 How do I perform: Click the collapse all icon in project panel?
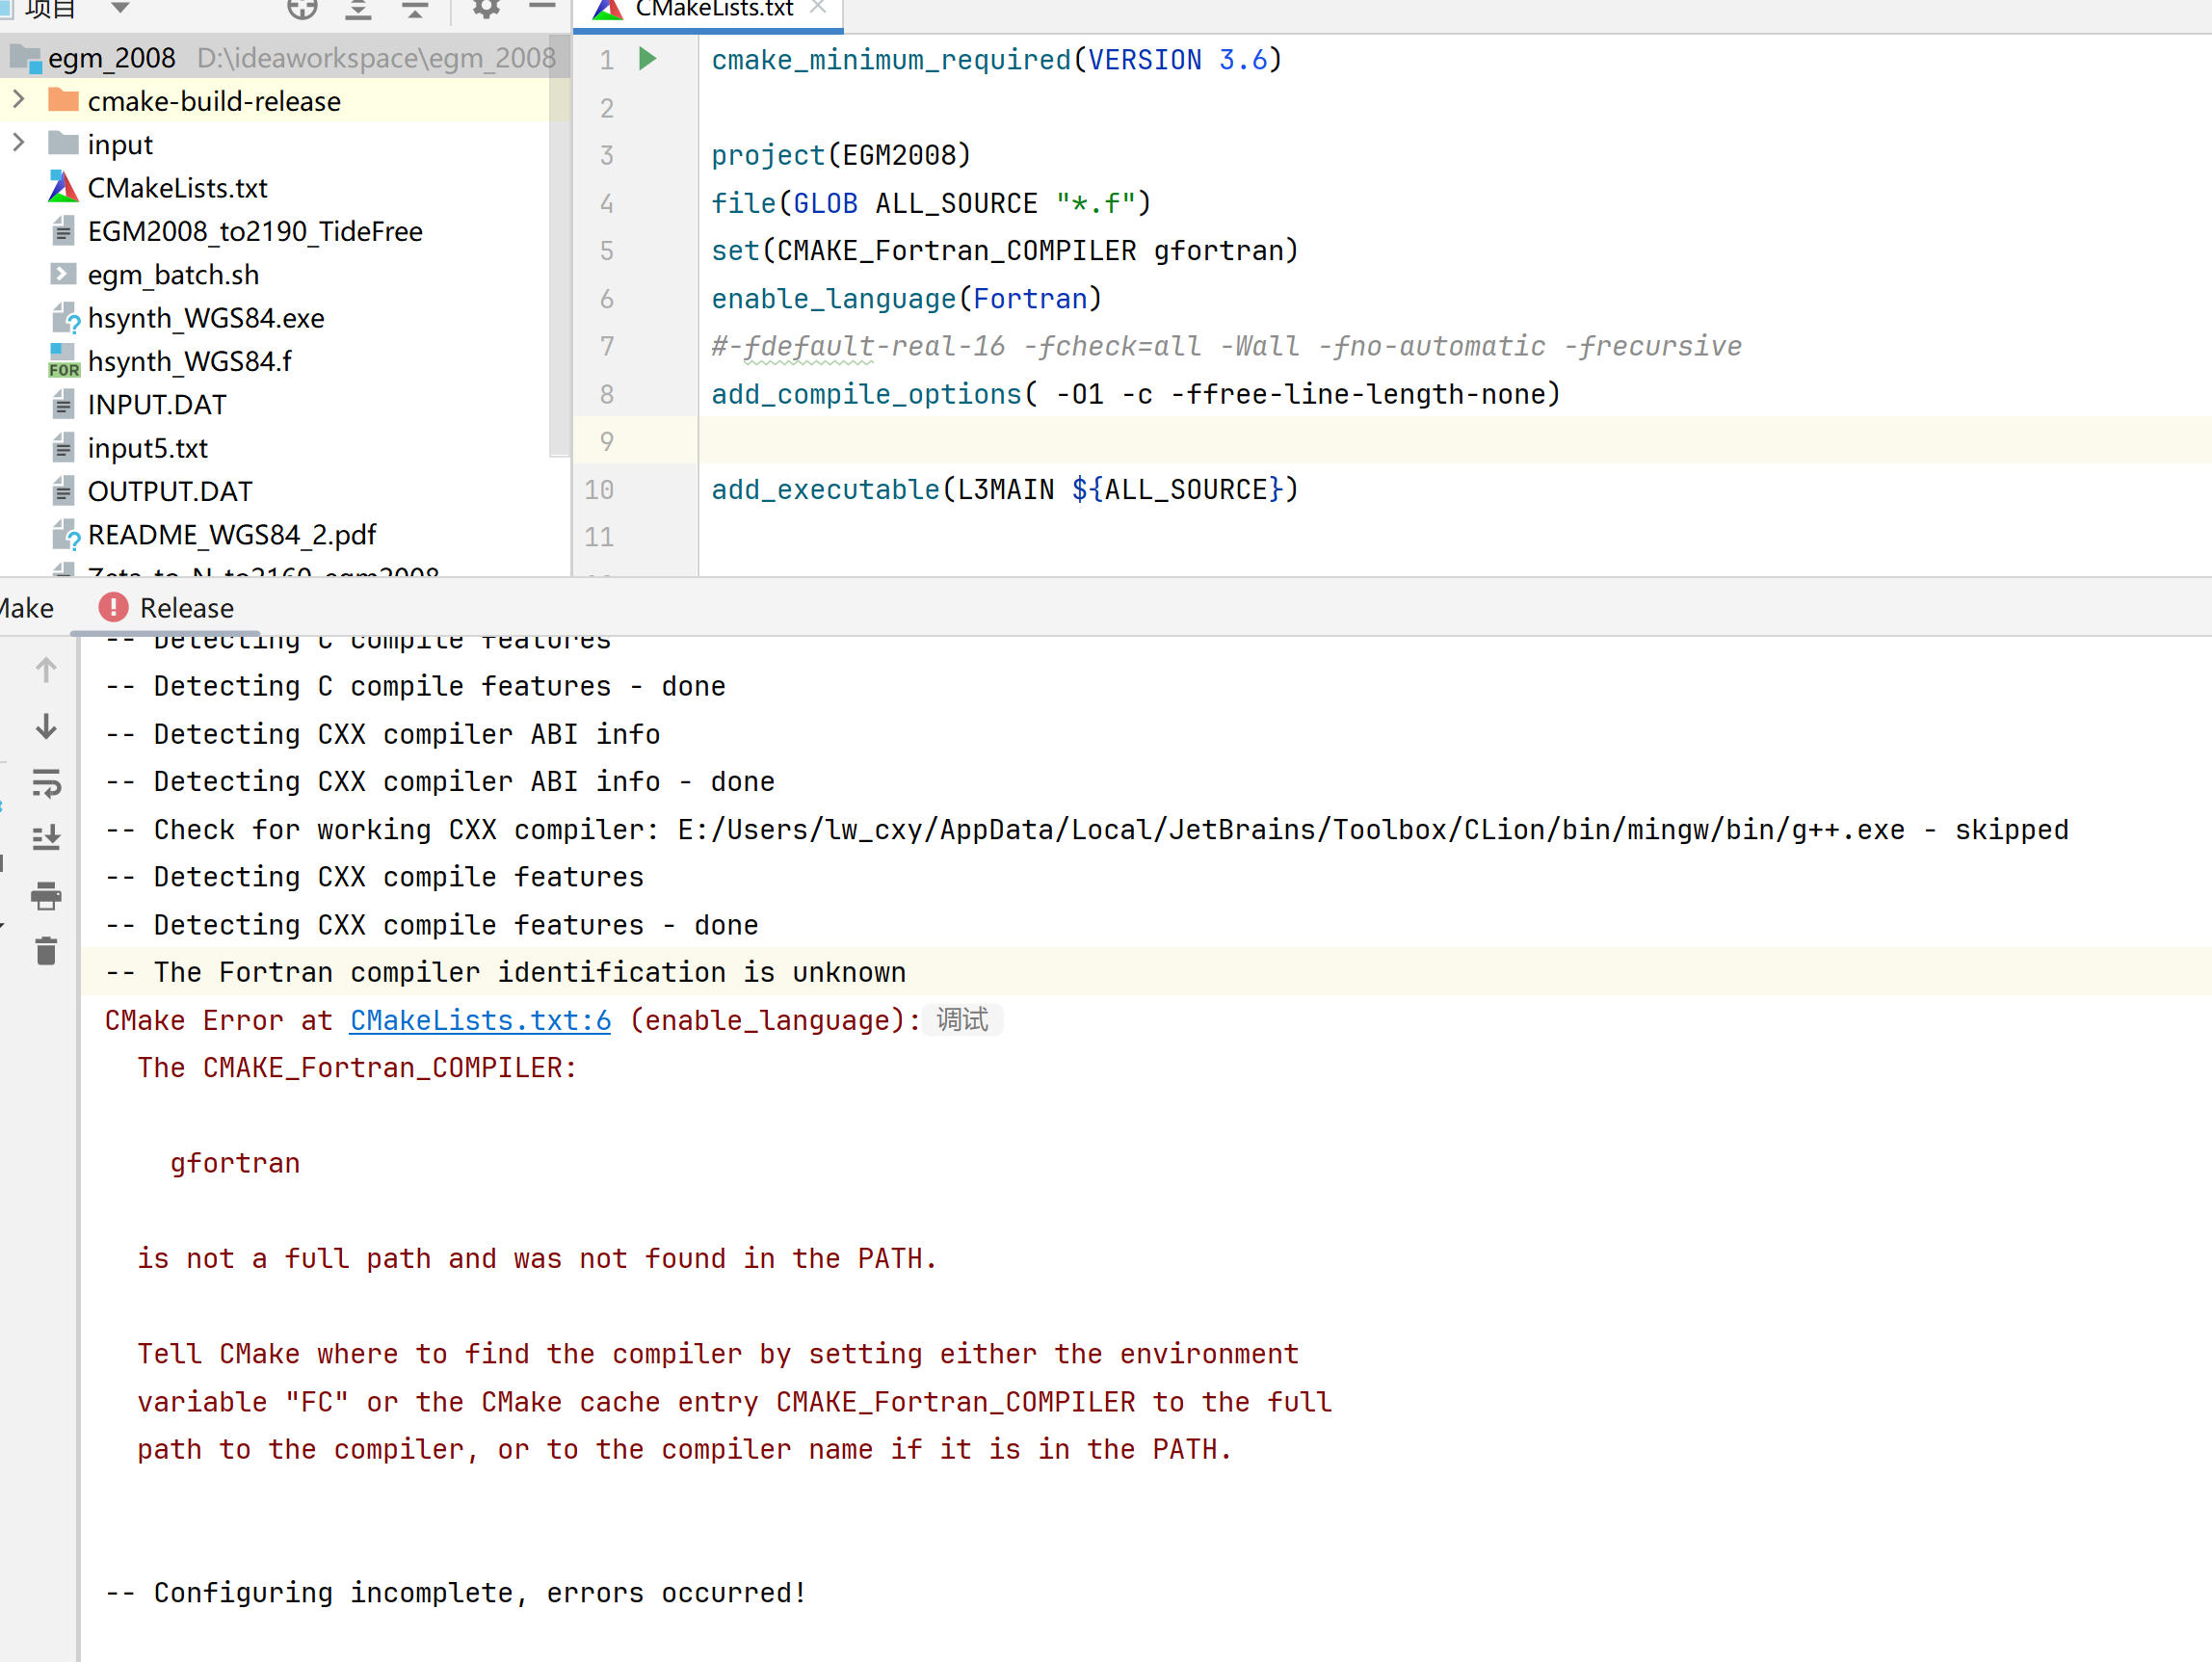[414, 9]
